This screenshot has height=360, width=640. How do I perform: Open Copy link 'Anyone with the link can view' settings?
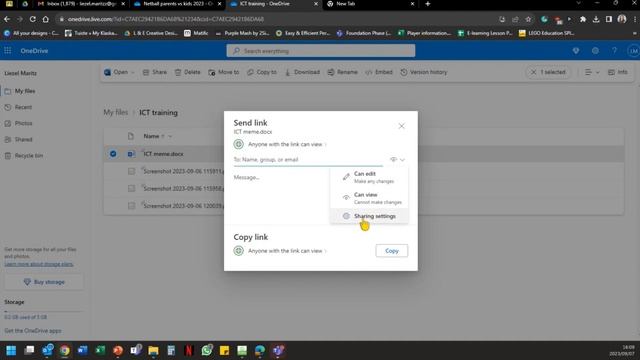287,251
